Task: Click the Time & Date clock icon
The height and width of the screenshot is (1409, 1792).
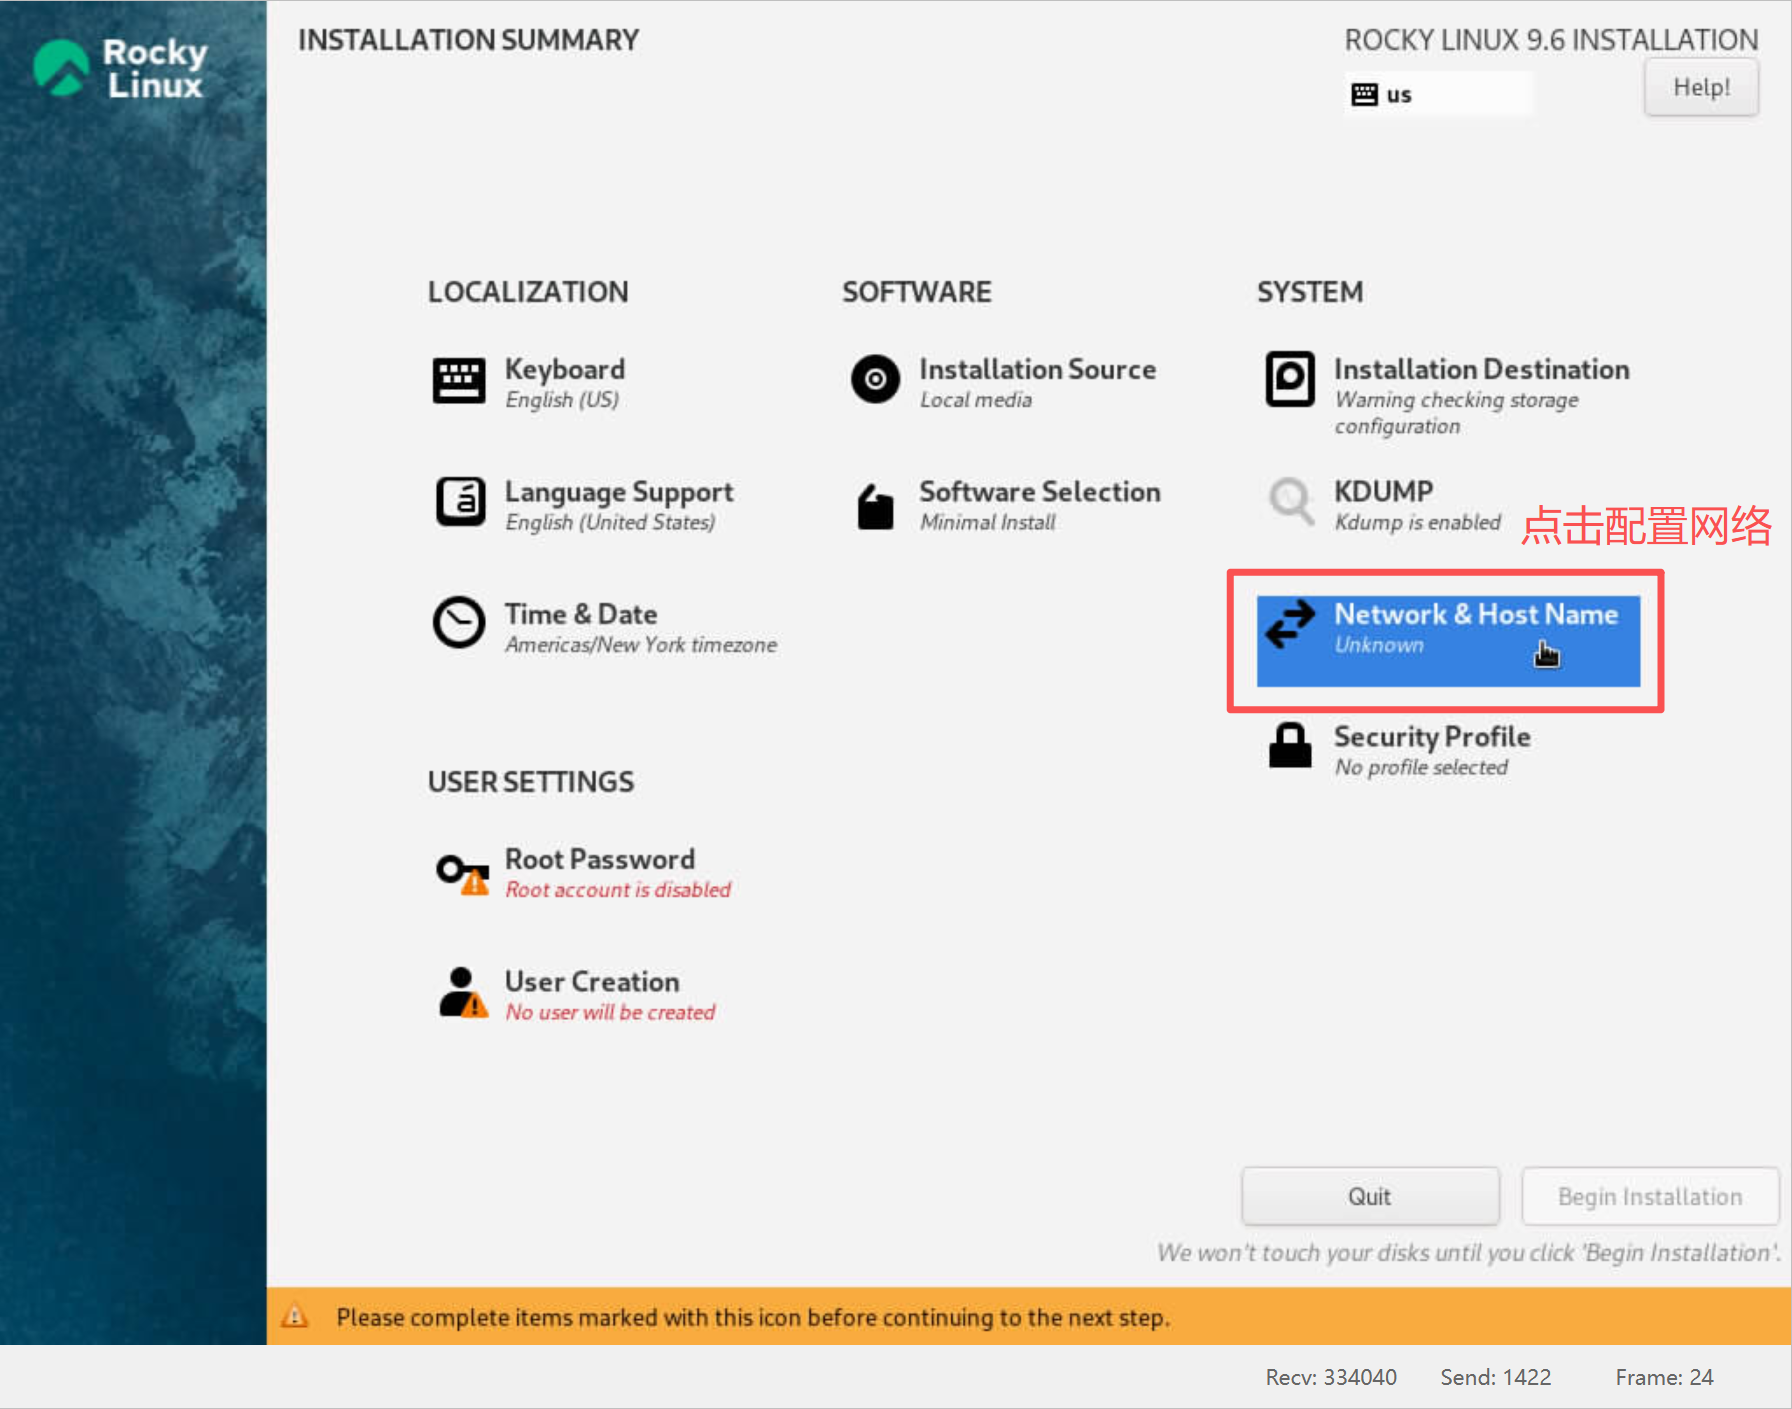Action: (459, 623)
